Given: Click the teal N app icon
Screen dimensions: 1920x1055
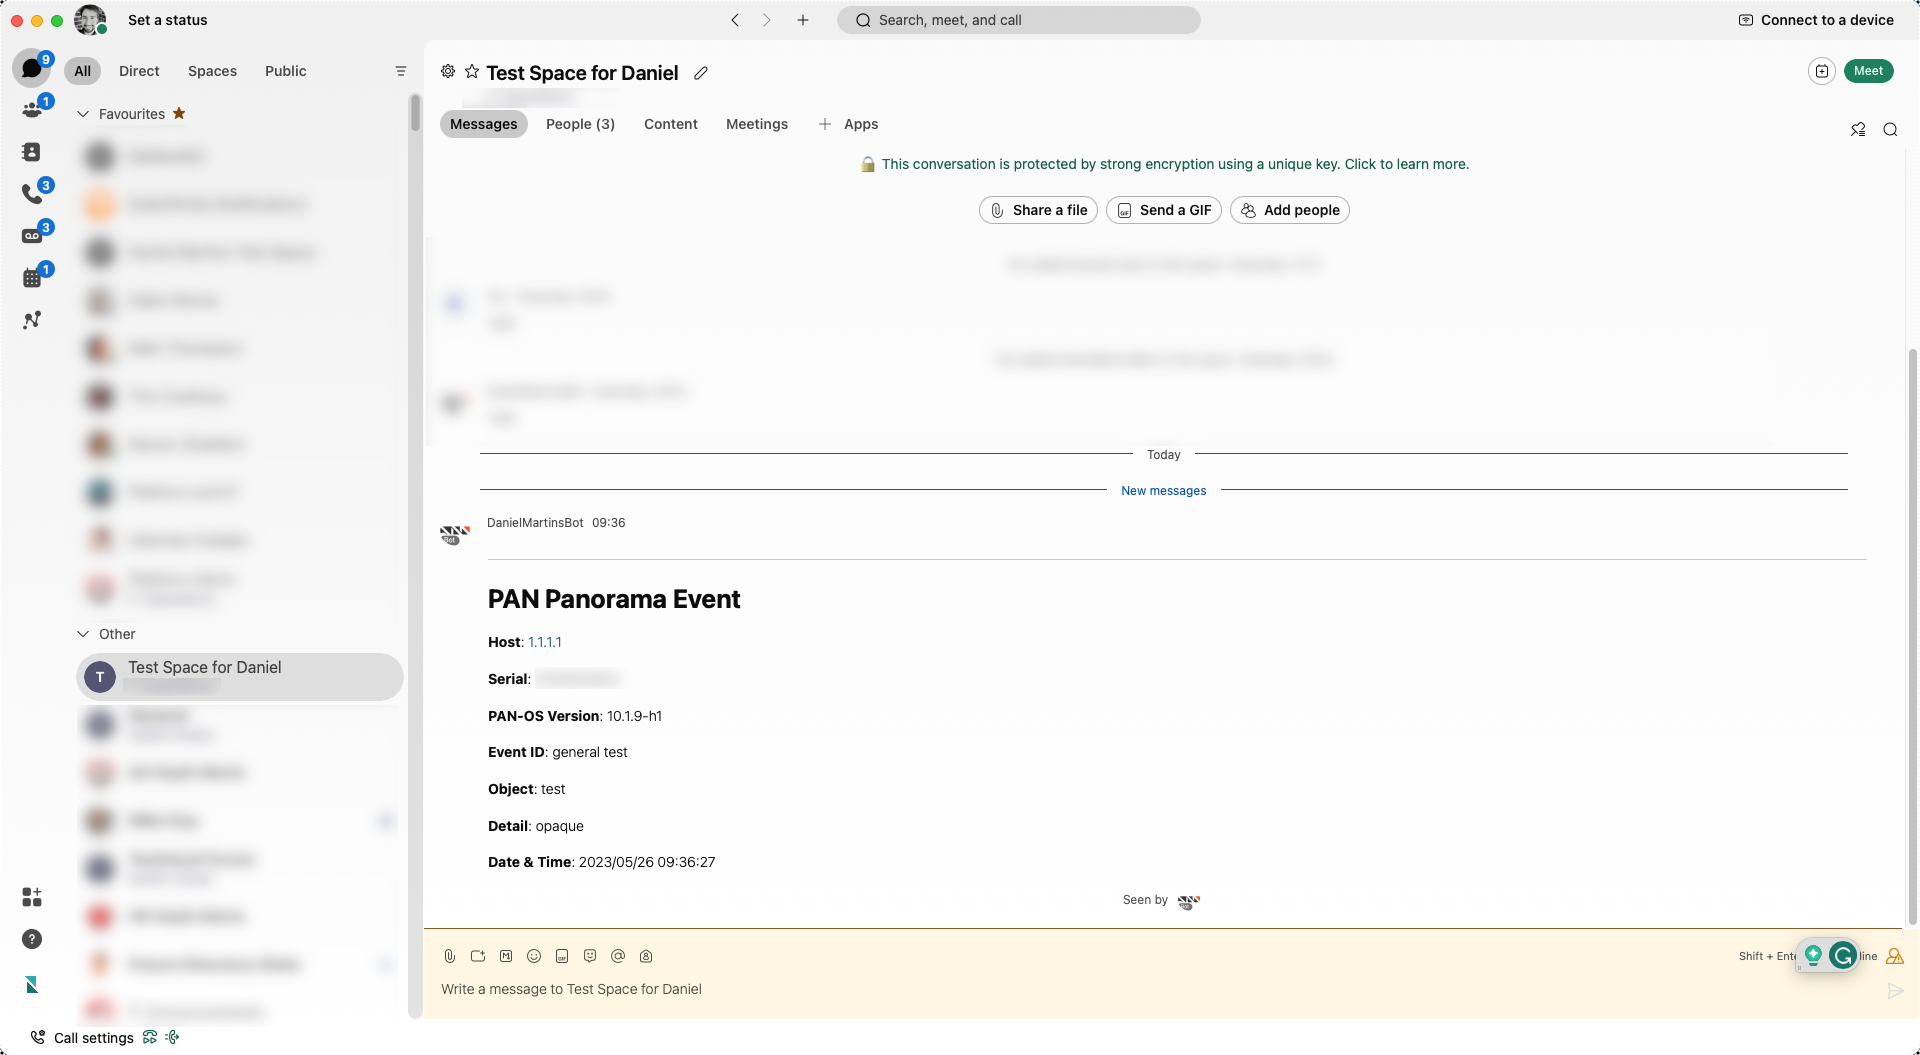Looking at the screenshot, I should point(32,985).
